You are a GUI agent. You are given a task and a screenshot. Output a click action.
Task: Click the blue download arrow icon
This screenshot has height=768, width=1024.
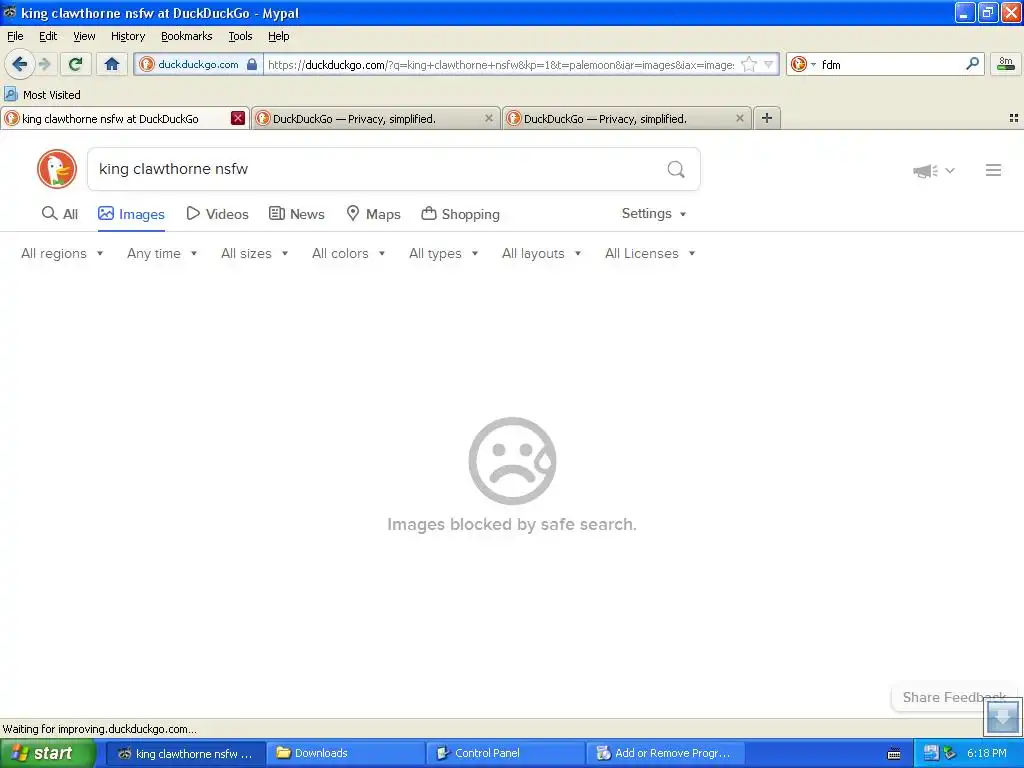coord(1002,716)
